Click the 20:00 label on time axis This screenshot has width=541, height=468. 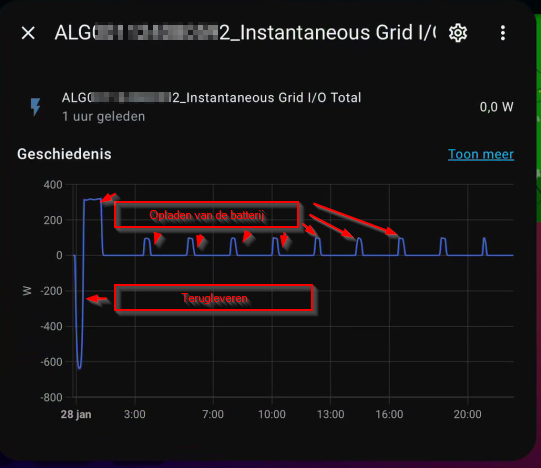pyautogui.click(x=468, y=414)
